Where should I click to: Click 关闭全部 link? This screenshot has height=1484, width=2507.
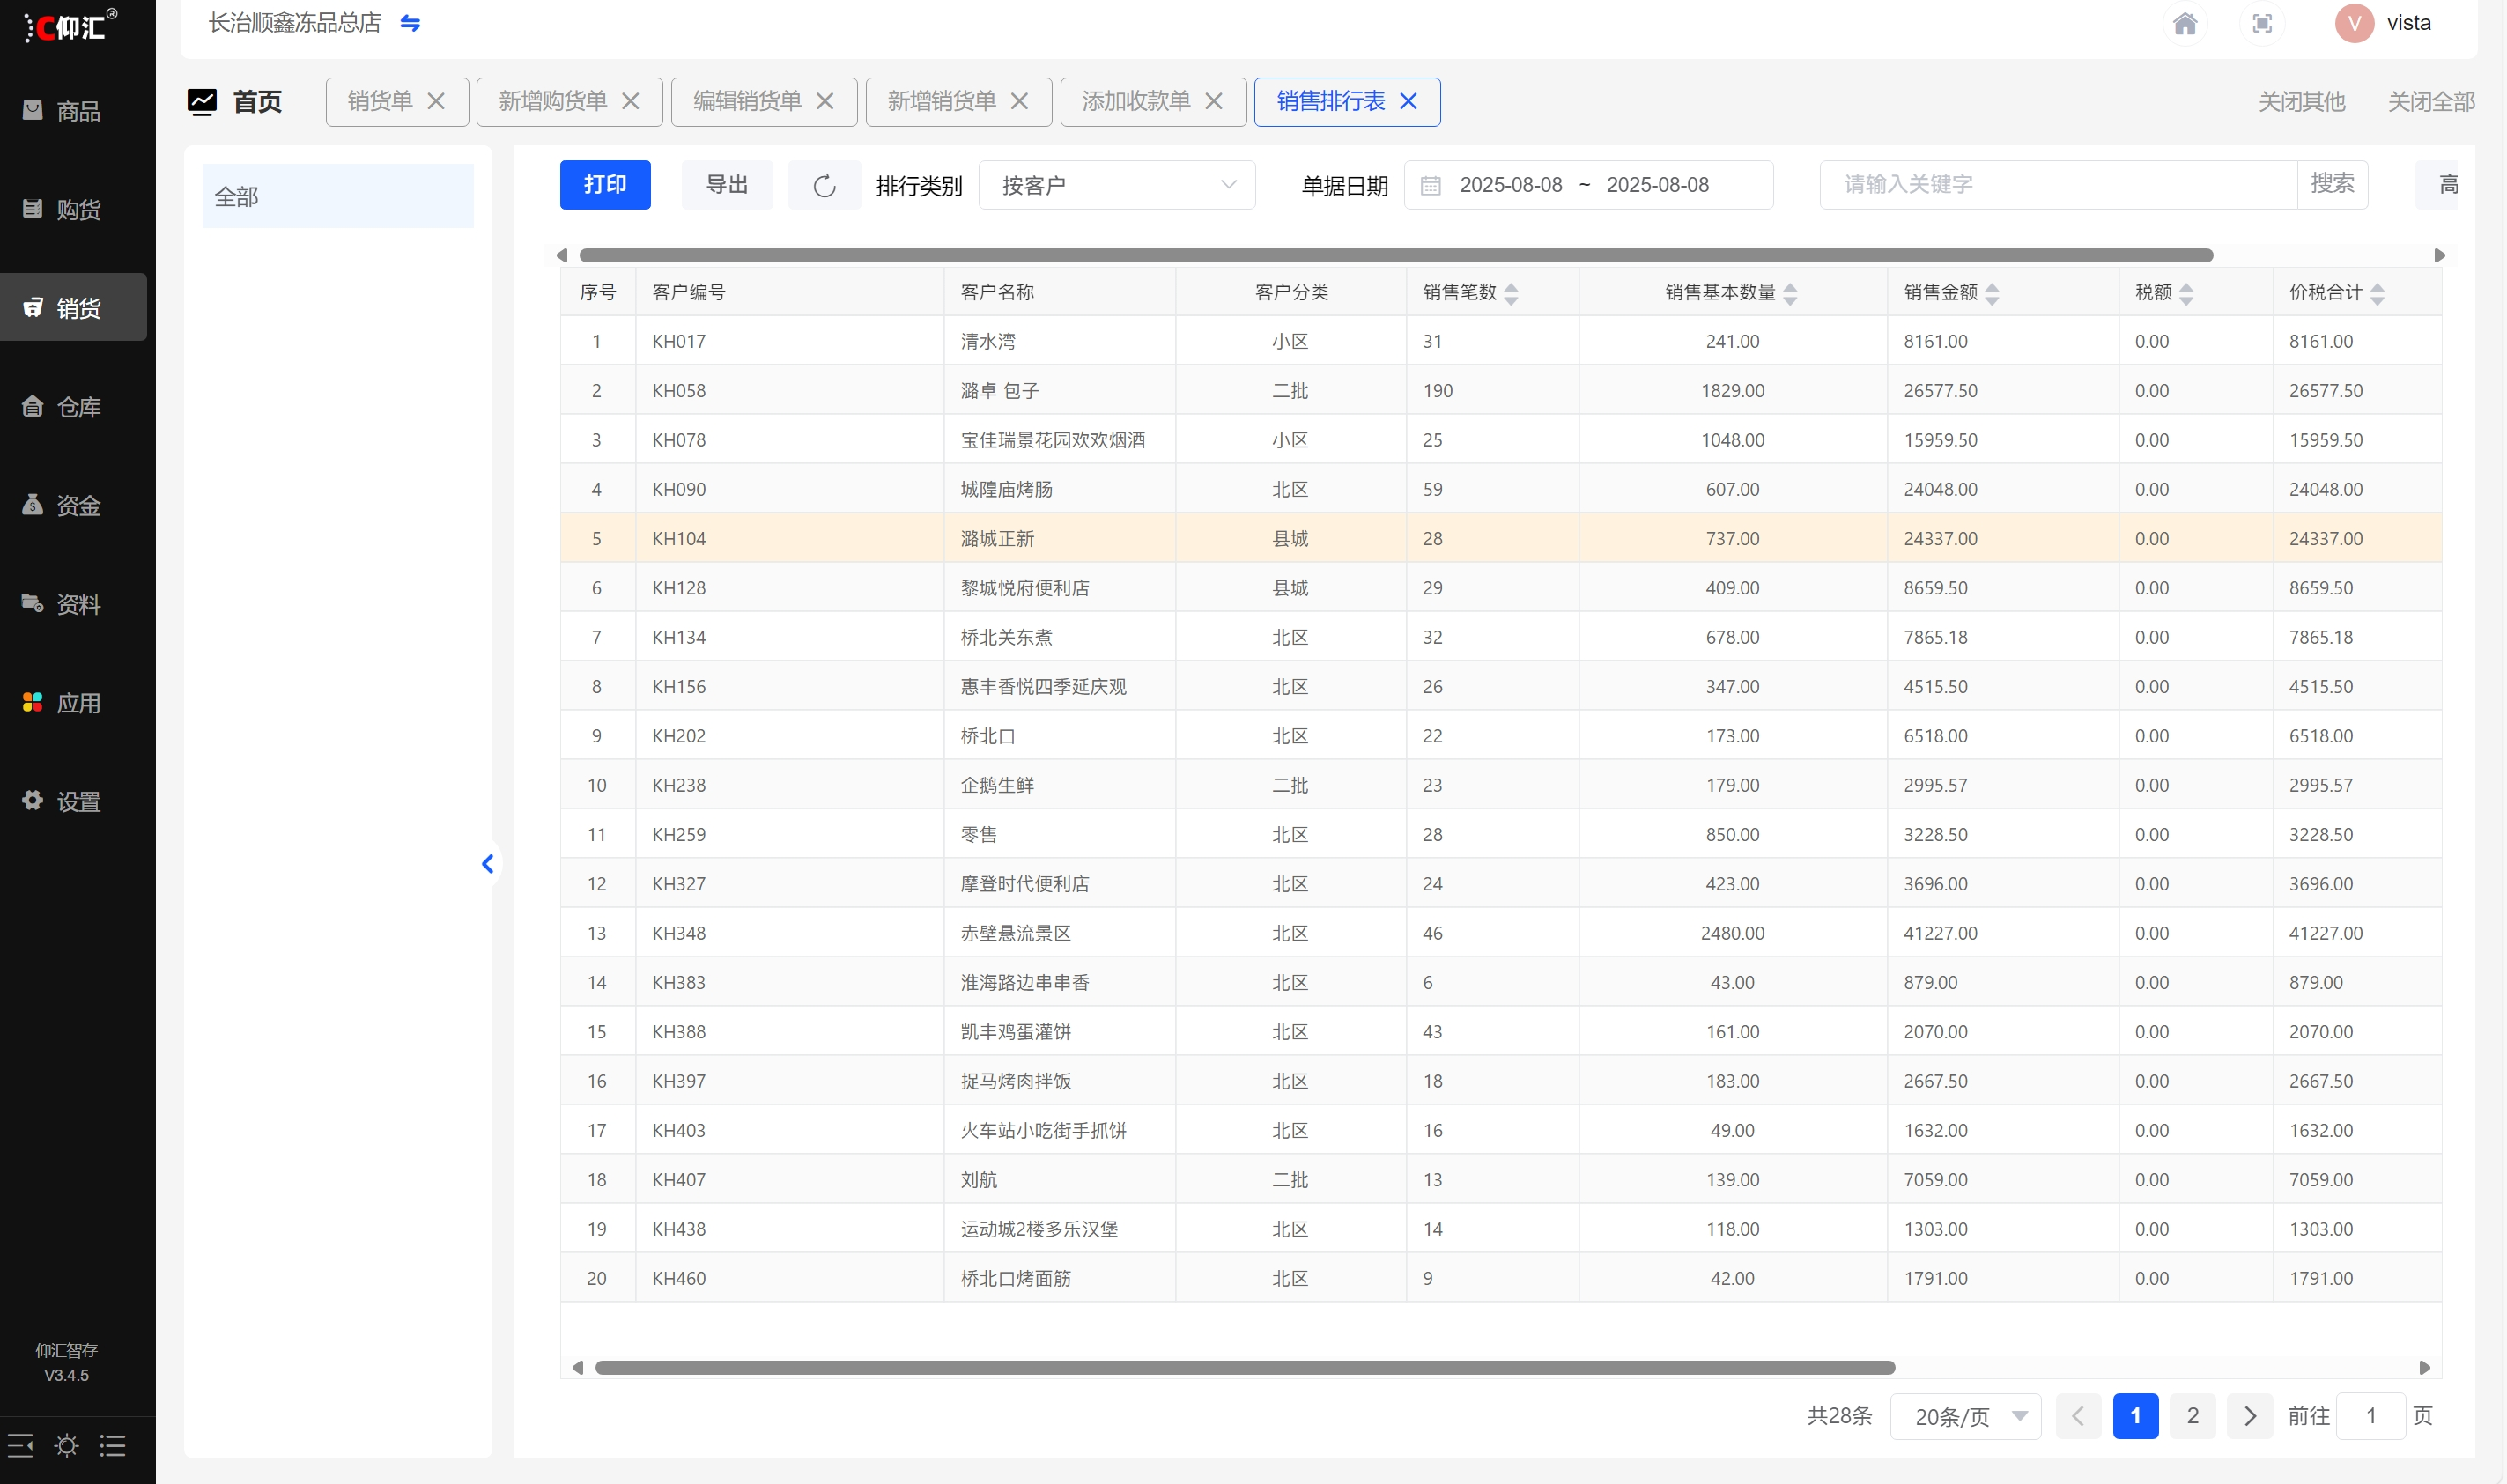(2431, 102)
